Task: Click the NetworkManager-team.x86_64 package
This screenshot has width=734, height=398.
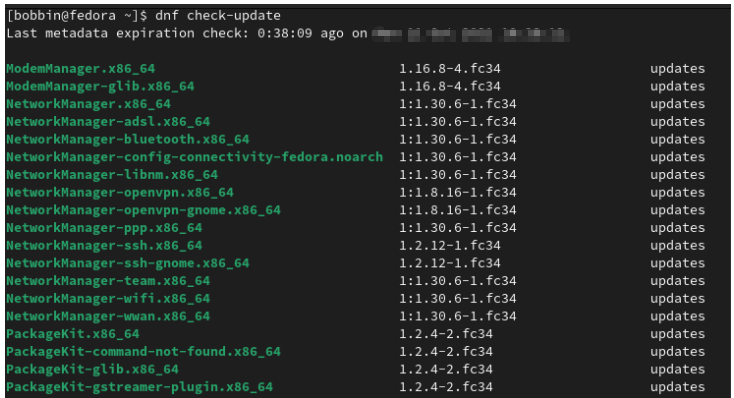Action: tap(108, 281)
